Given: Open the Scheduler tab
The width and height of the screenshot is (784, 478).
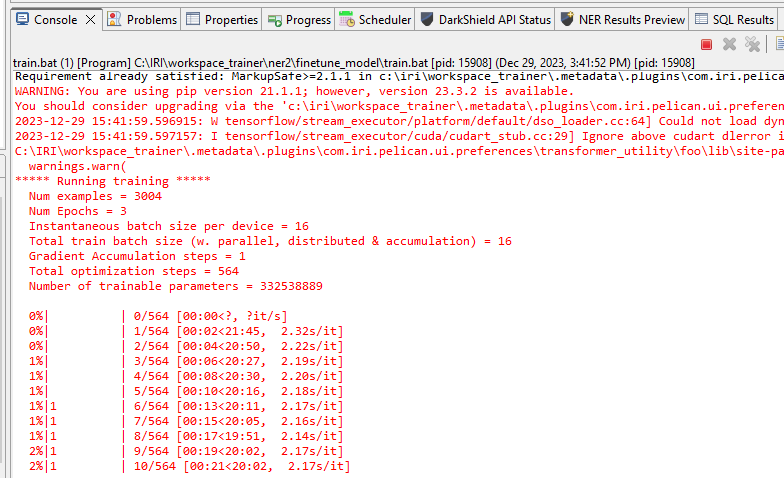Looking at the screenshot, I should [375, 20].
